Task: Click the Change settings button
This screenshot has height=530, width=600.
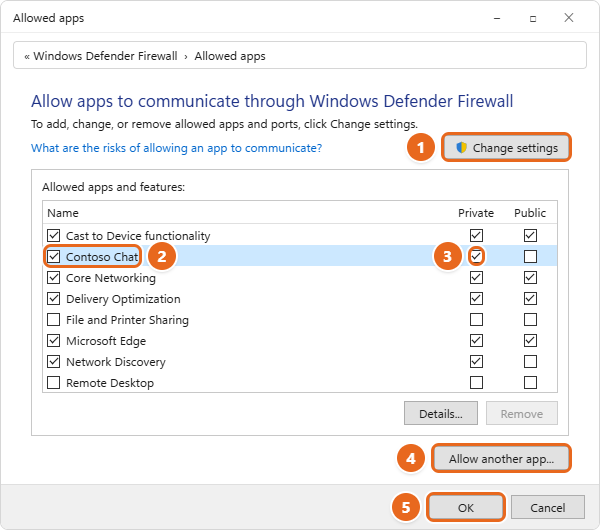Action: click(x=506, y=148)
